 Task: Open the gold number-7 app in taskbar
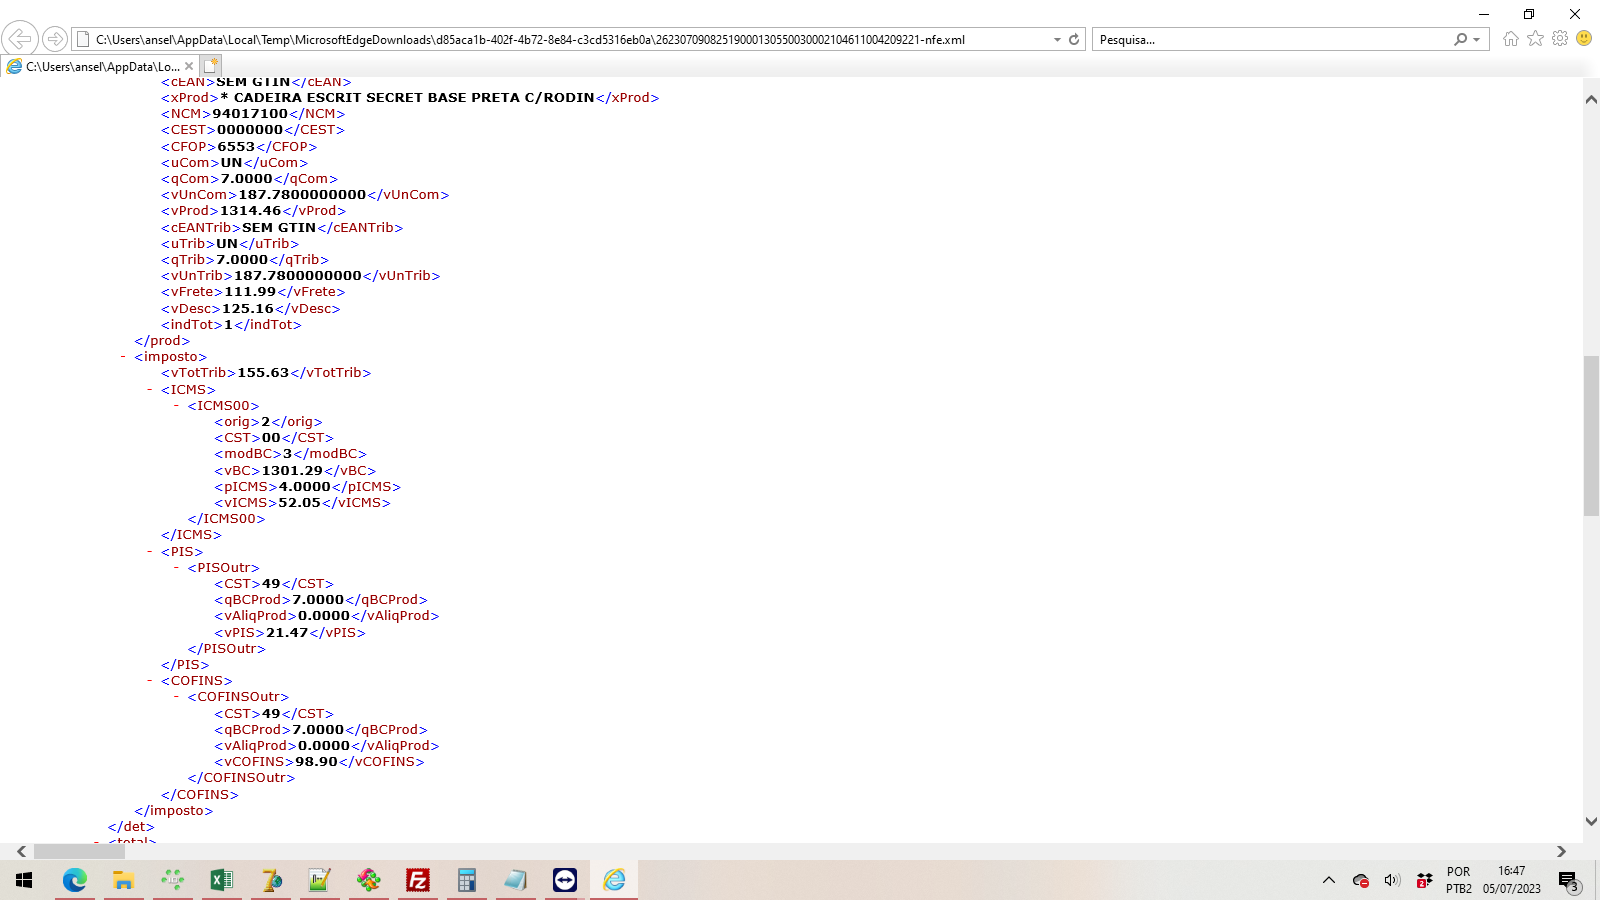pyautogui.click(x=270, y=880)
